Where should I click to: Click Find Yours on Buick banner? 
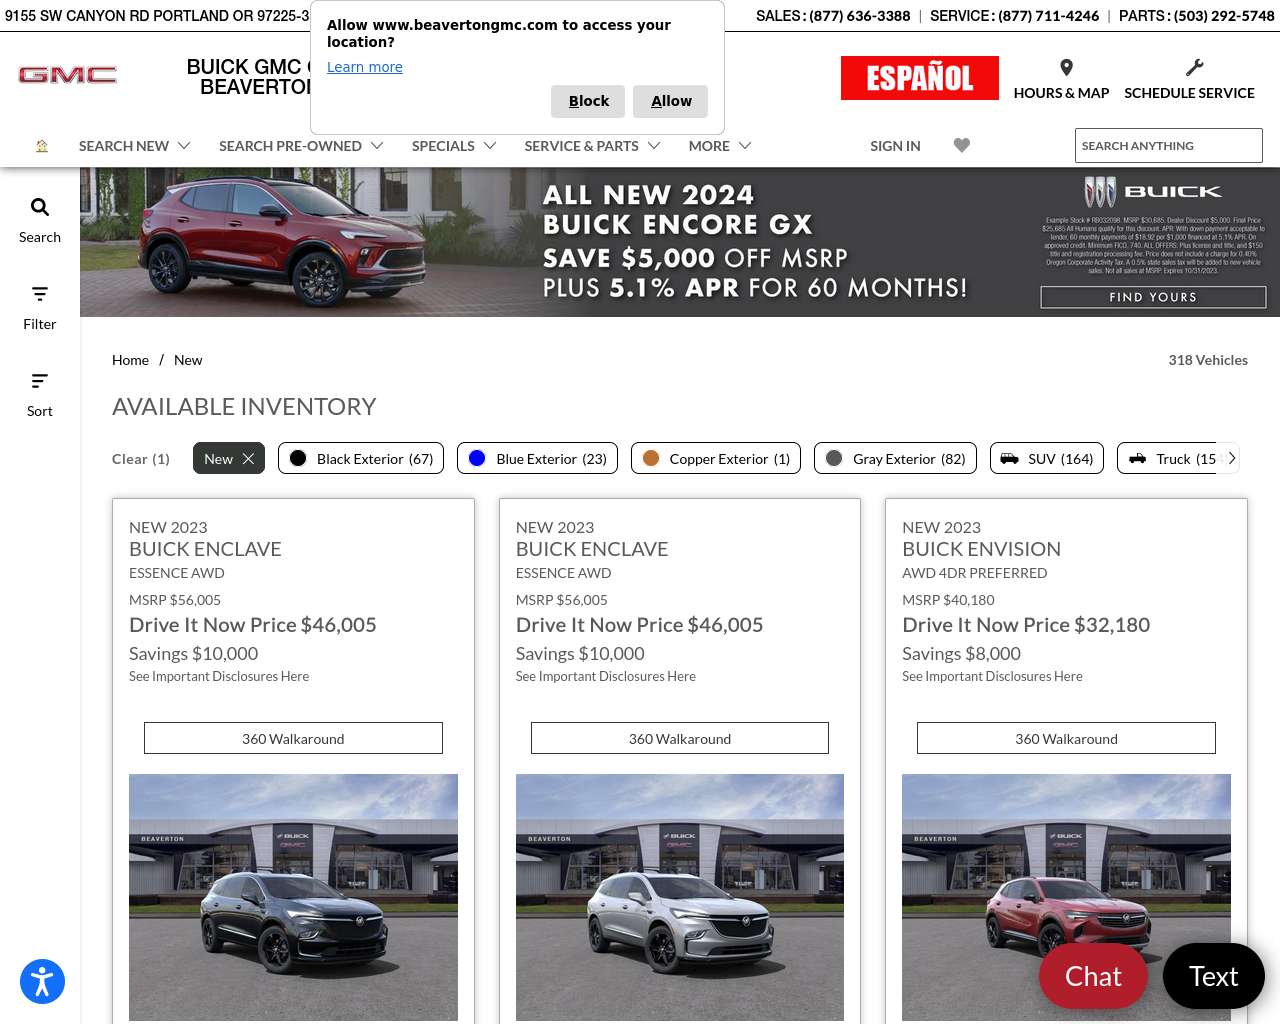click(1153, 297)
